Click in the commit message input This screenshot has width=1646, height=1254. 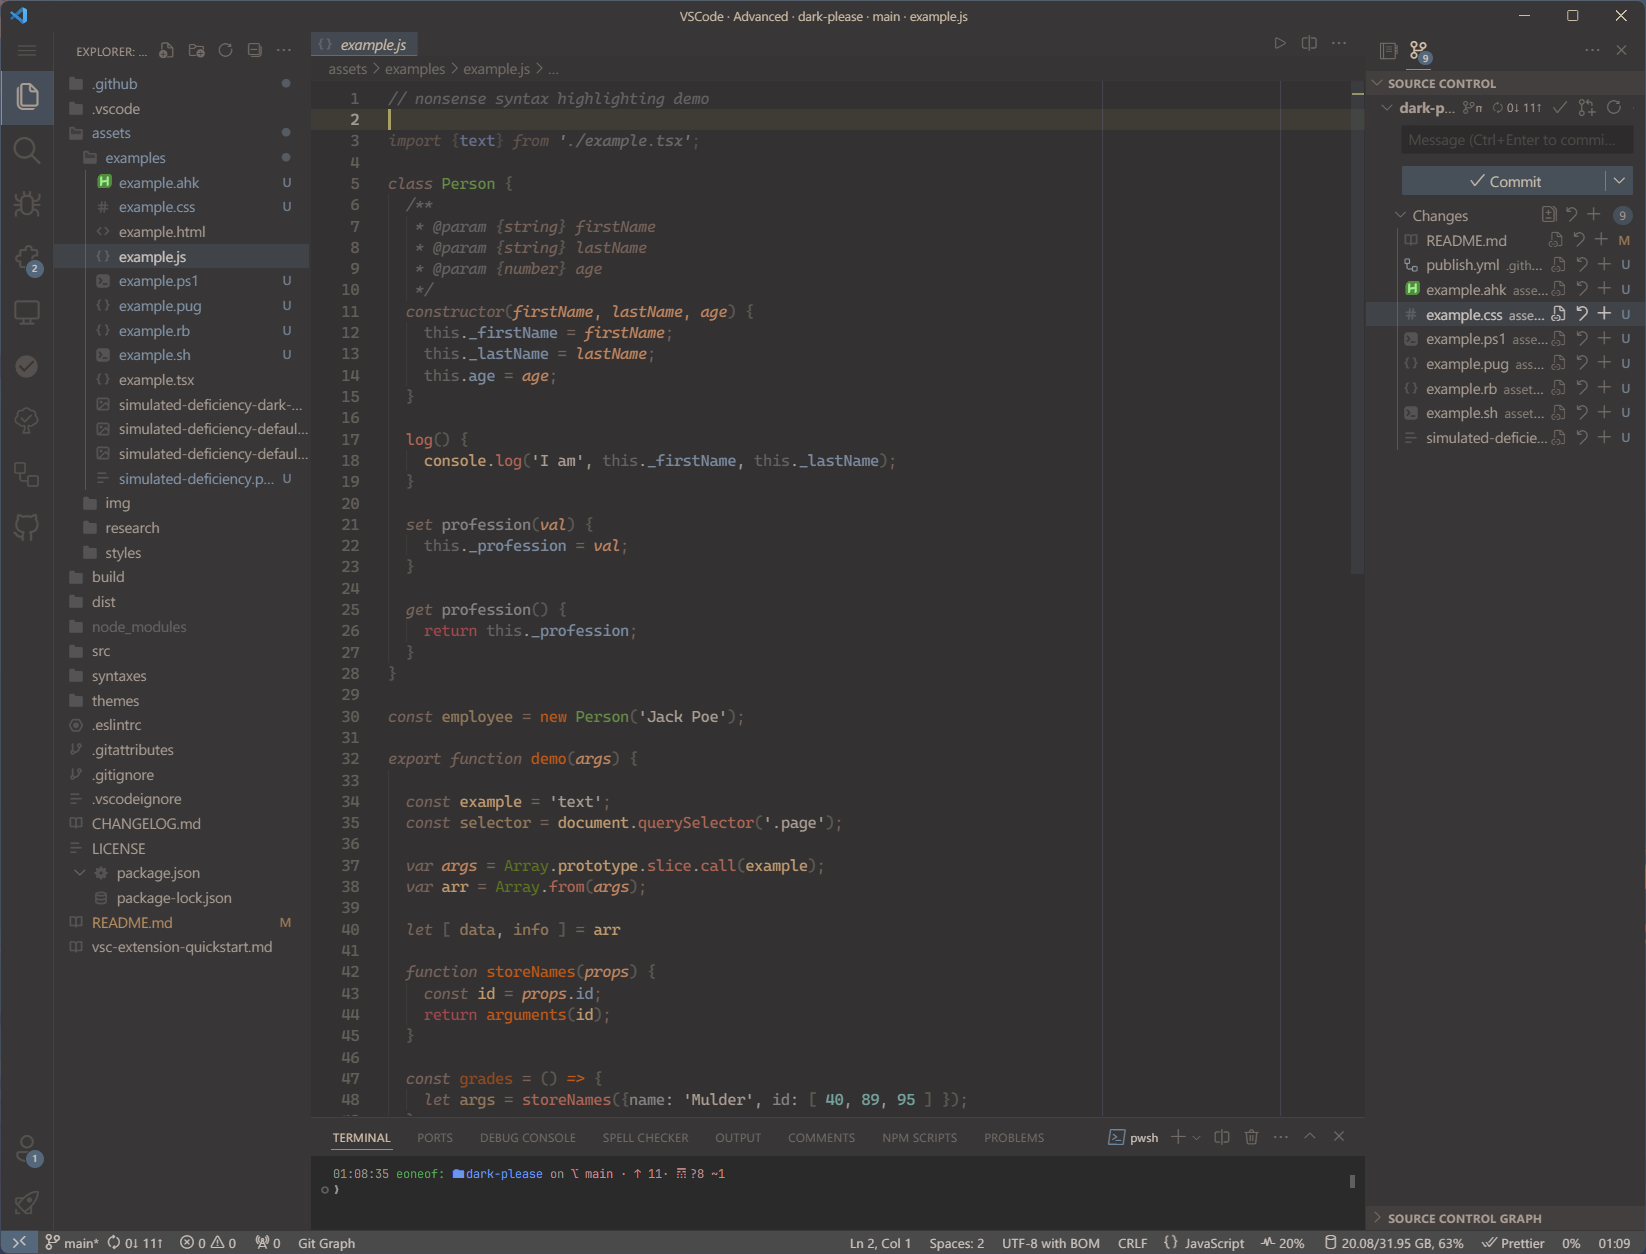click(x=1517, y=140)
